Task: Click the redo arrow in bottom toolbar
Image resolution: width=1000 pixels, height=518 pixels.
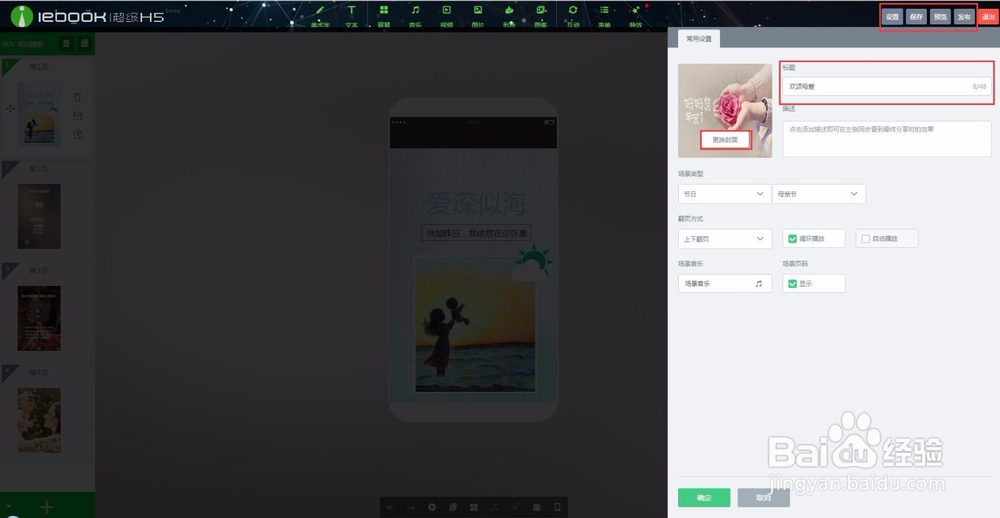Action: click(411, 507)
